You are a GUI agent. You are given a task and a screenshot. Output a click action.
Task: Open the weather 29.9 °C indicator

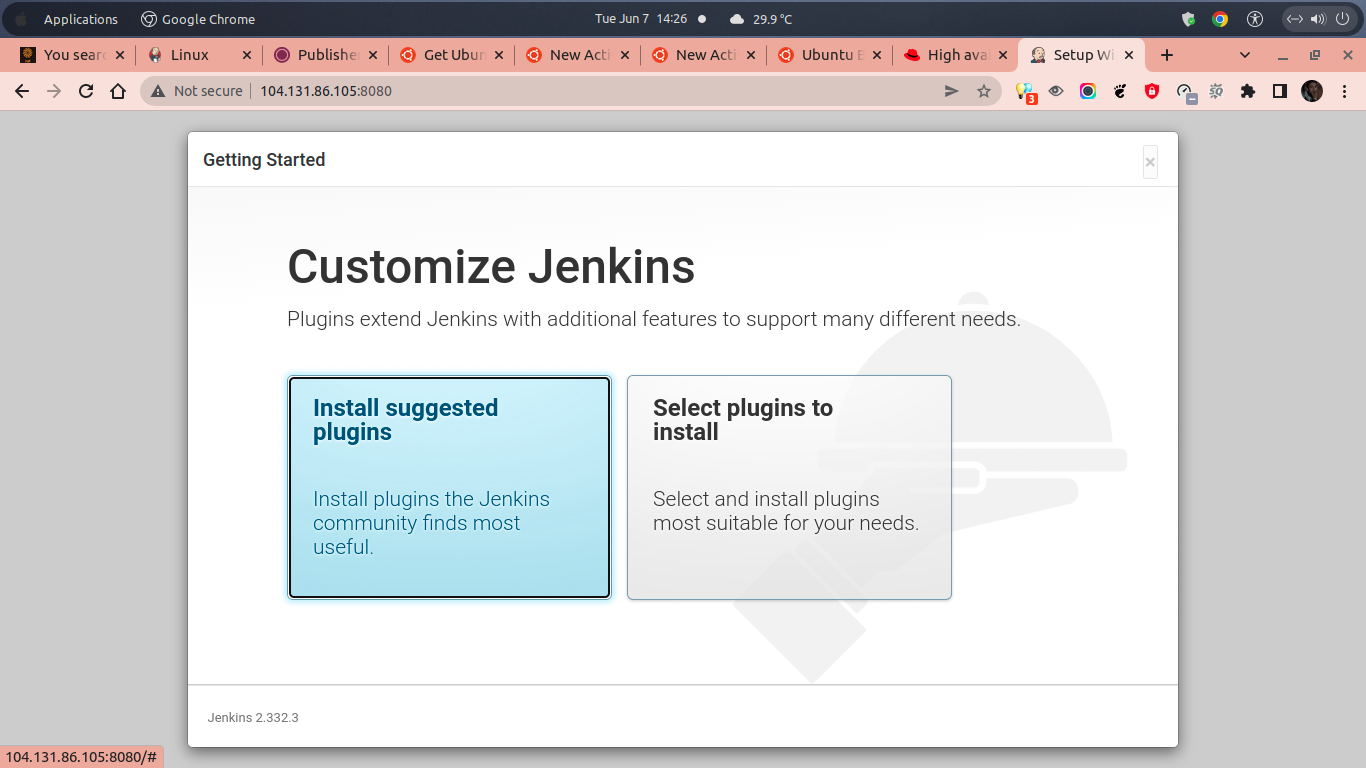pyautogui.click(x=761, y=19)
